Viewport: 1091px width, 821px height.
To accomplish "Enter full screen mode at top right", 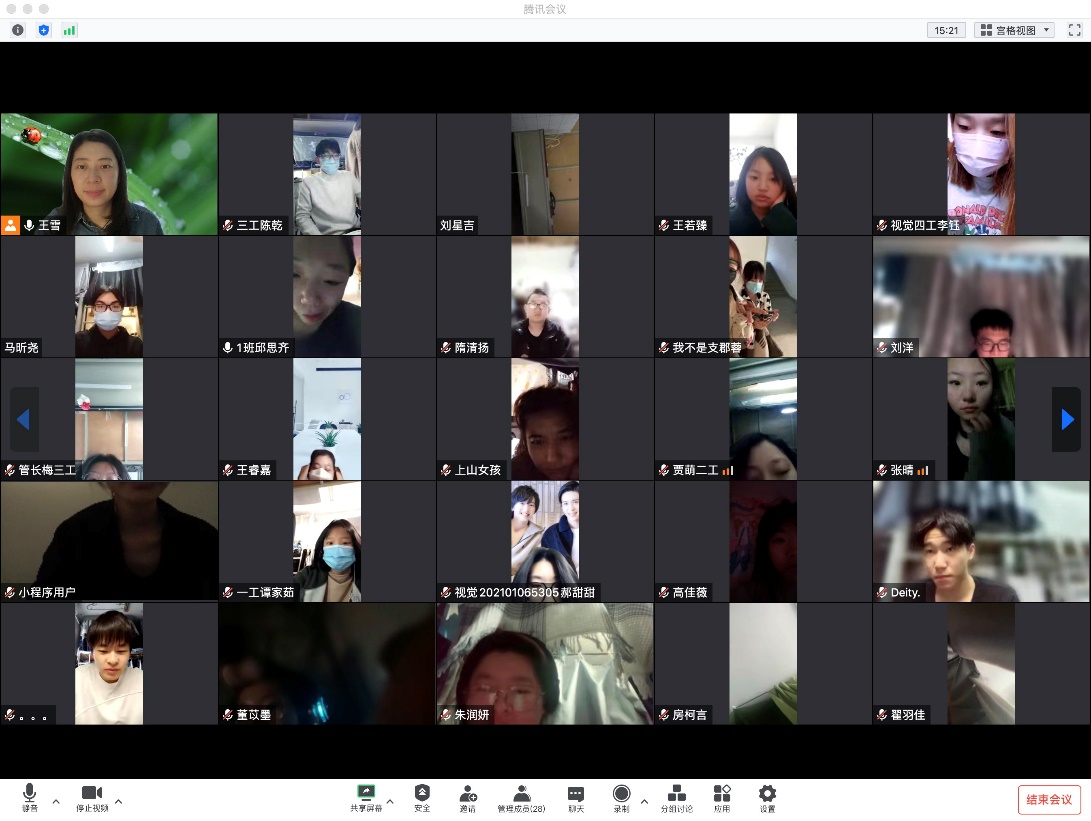I will coord(1075,30).
